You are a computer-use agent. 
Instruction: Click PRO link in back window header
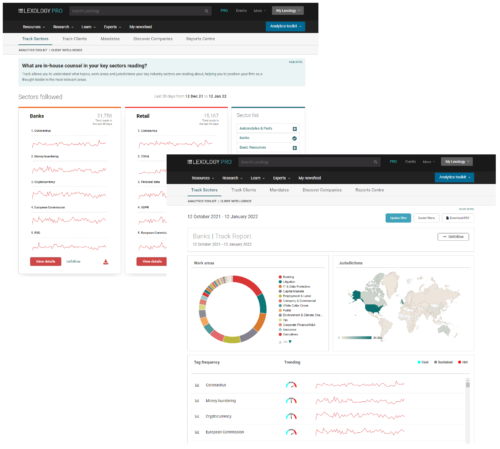[224, 11]
